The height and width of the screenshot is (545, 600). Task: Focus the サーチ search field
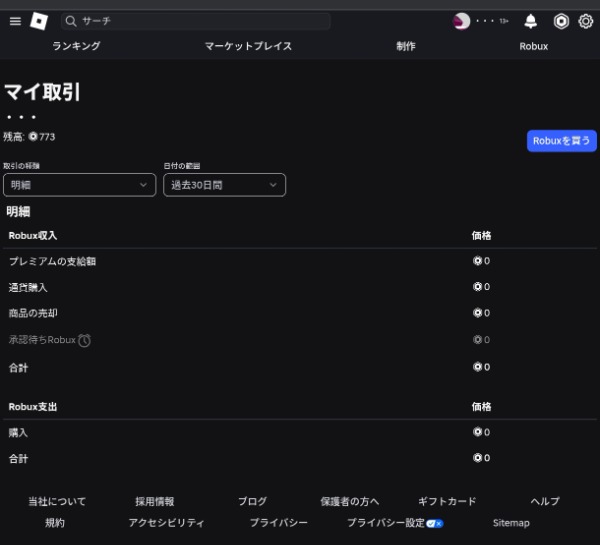200,21
